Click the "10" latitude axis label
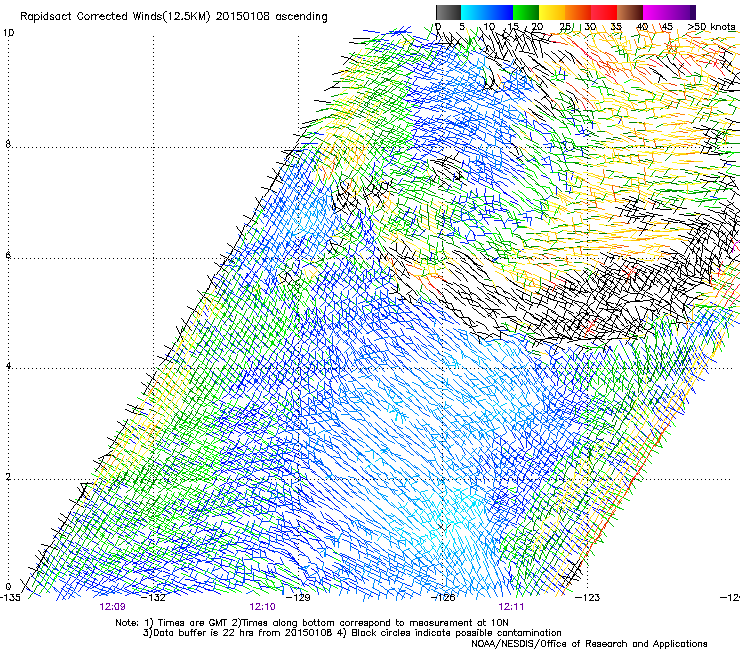Screen dimensions: 740x650 [8, 33]
